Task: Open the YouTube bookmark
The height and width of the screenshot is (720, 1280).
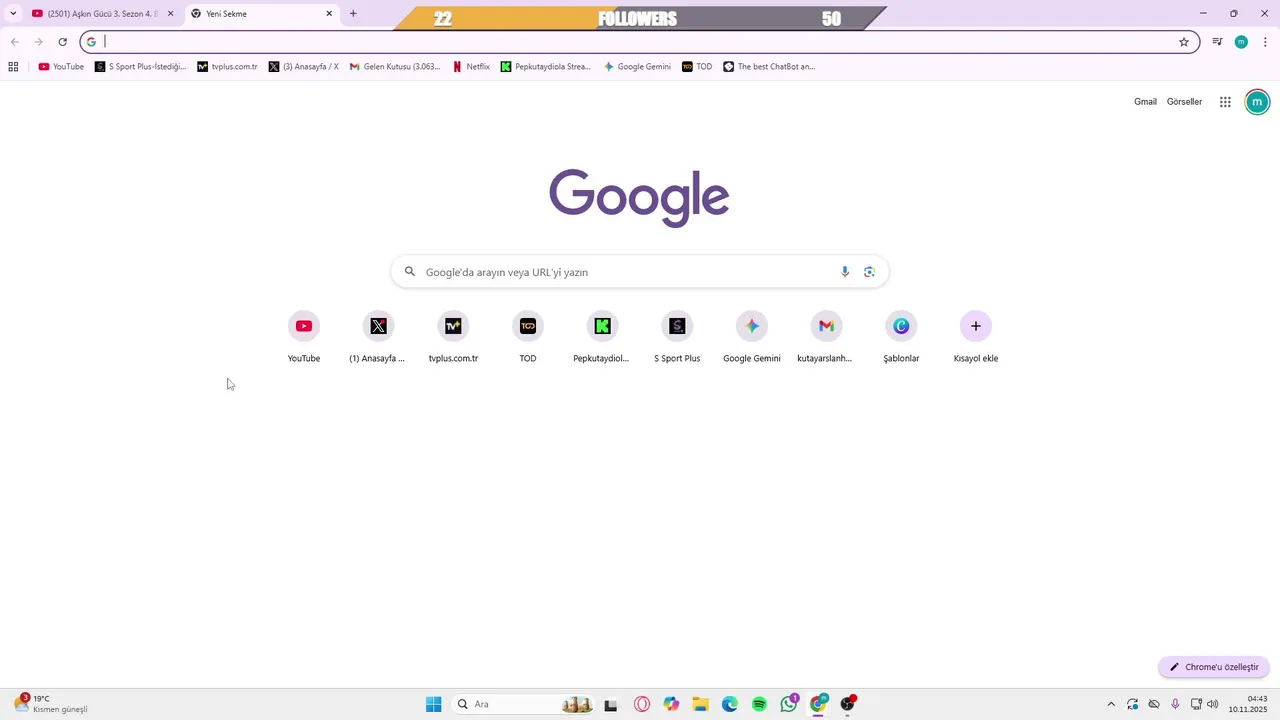Action: click(x=61, y=67)
